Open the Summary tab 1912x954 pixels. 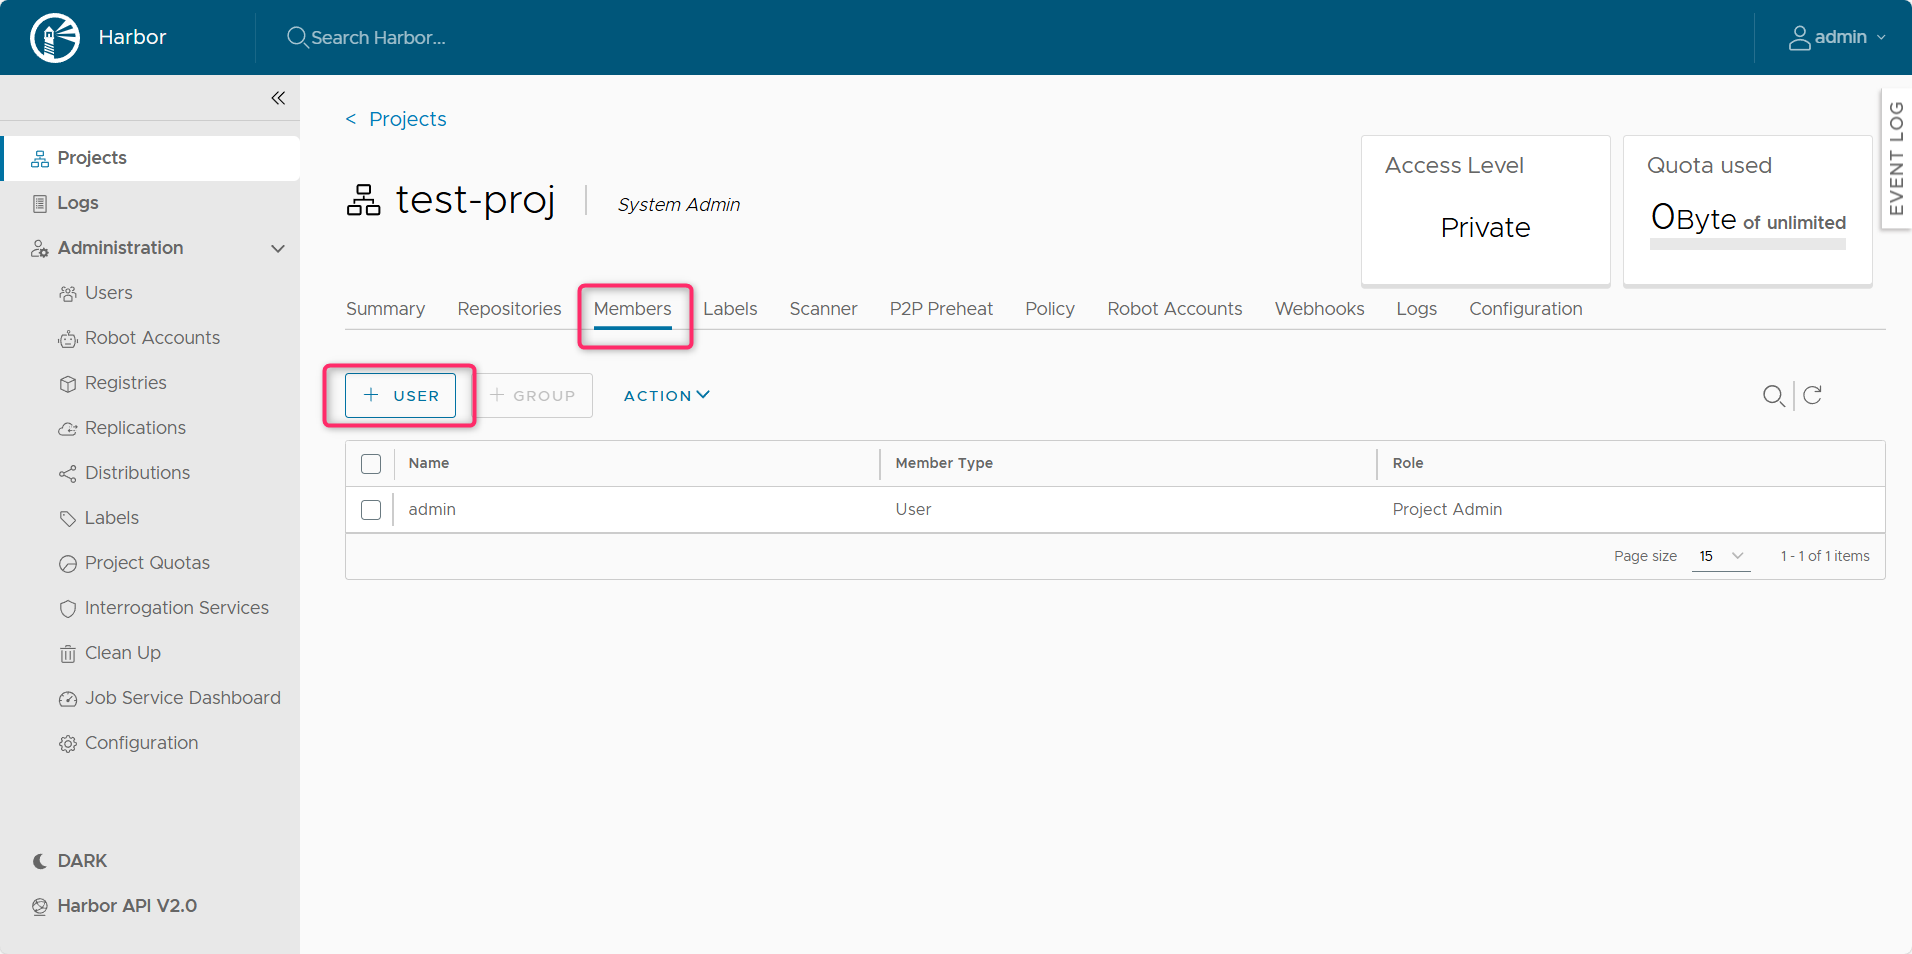[386, 309]
